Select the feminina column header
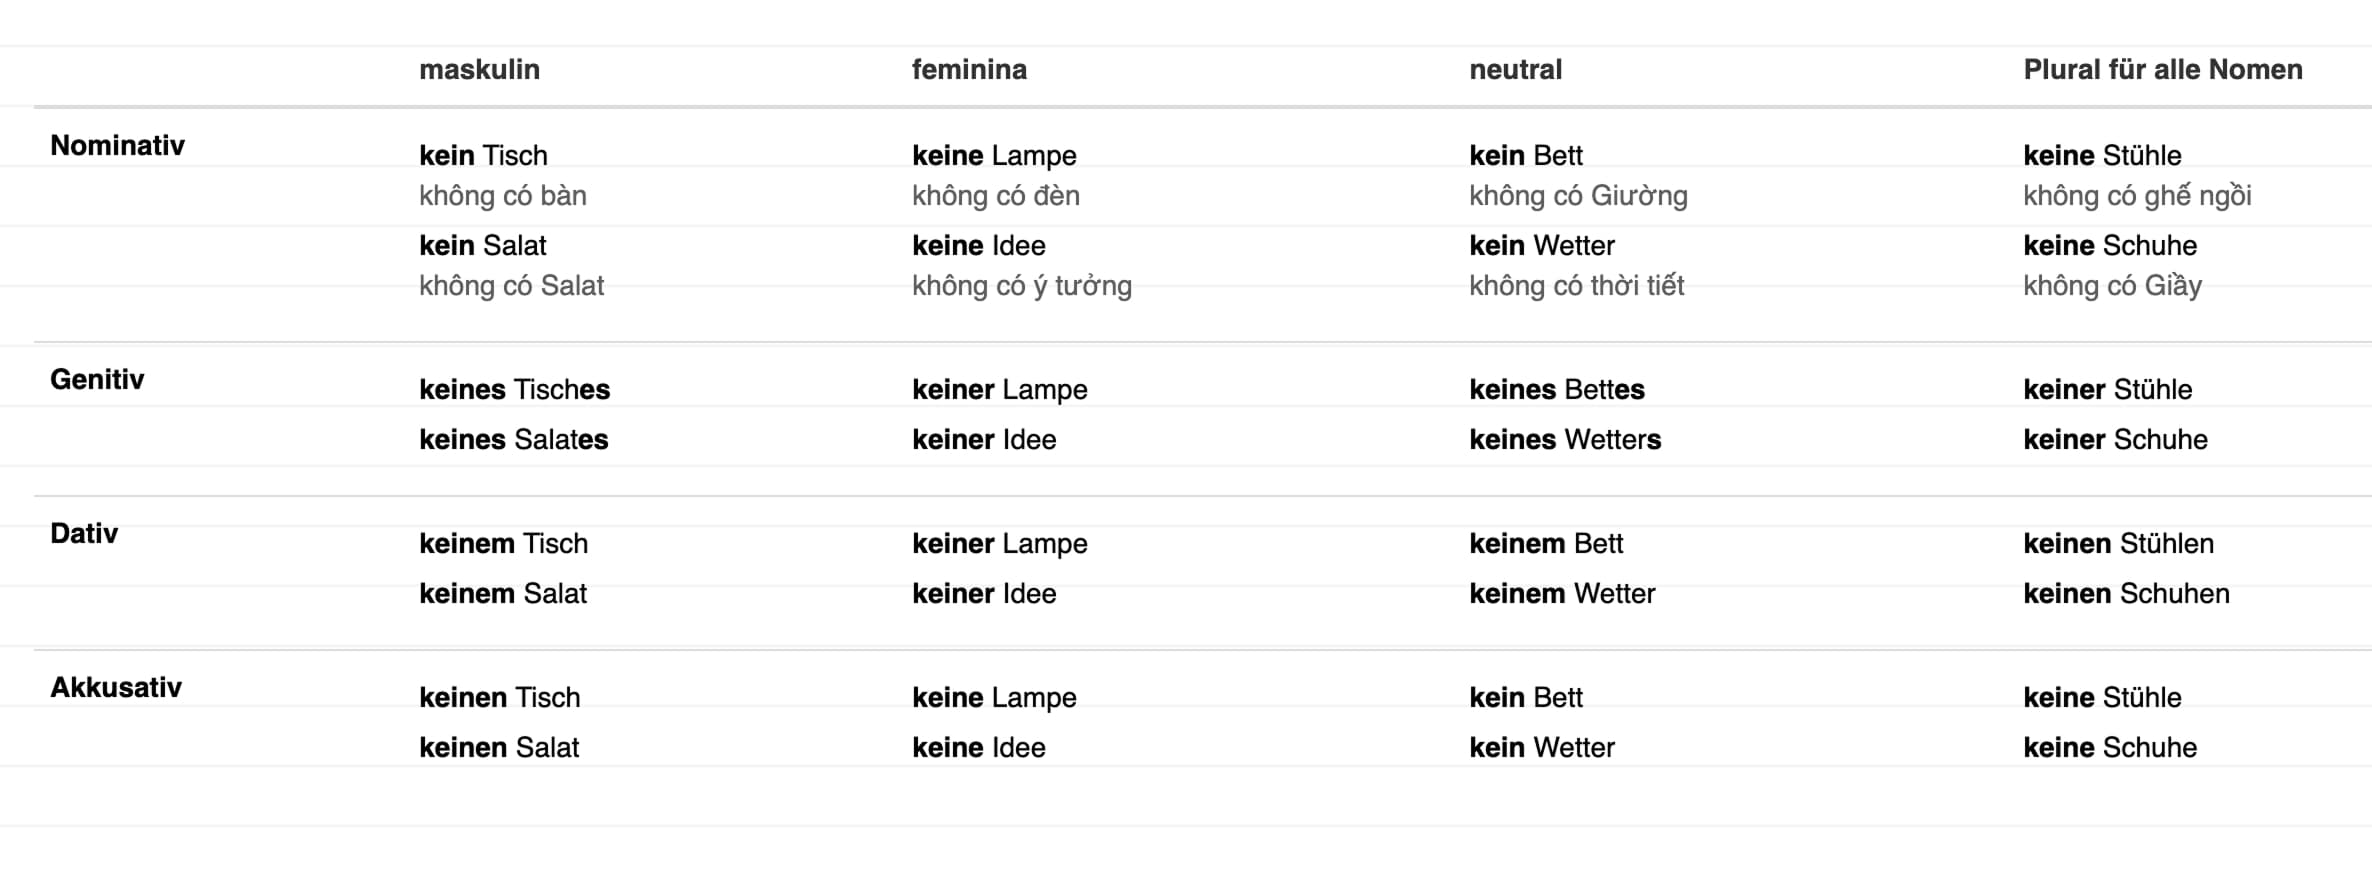This screenshot has height=872, width=2372. point(969,70)
